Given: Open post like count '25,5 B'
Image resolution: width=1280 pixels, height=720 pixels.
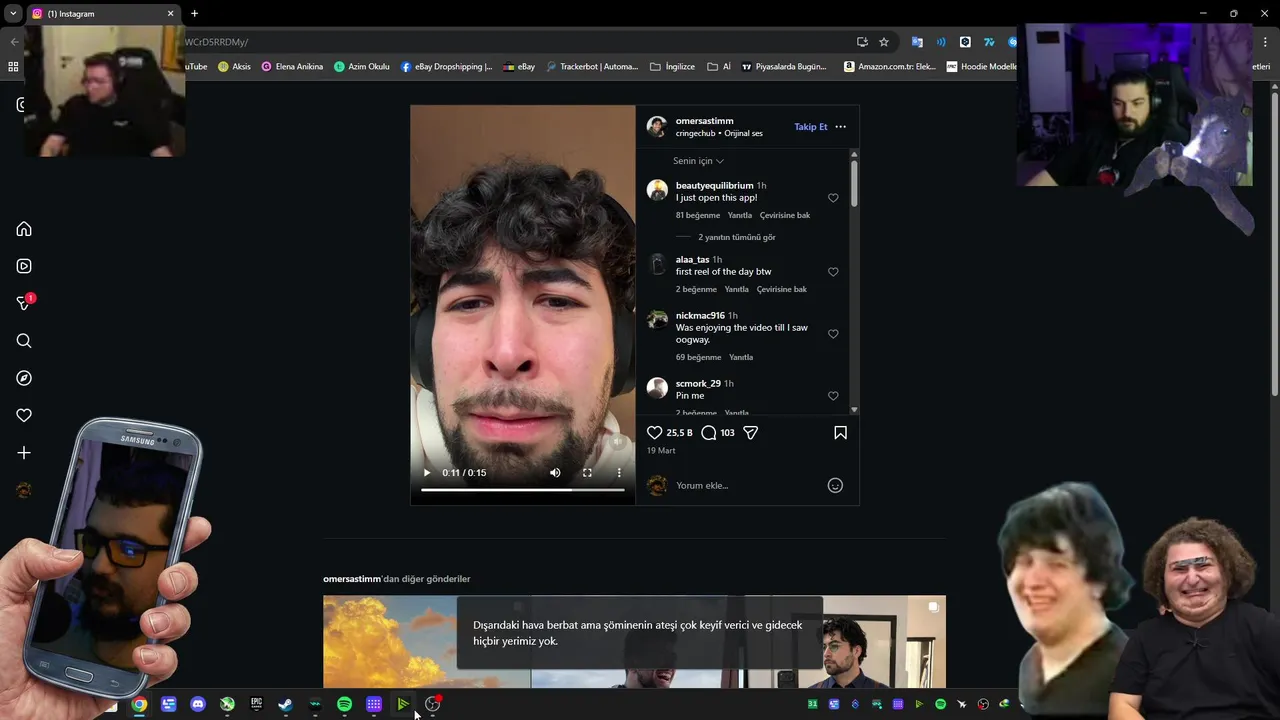Looking at the screenshot, I should pyautogui.click(x=680, y=433).
